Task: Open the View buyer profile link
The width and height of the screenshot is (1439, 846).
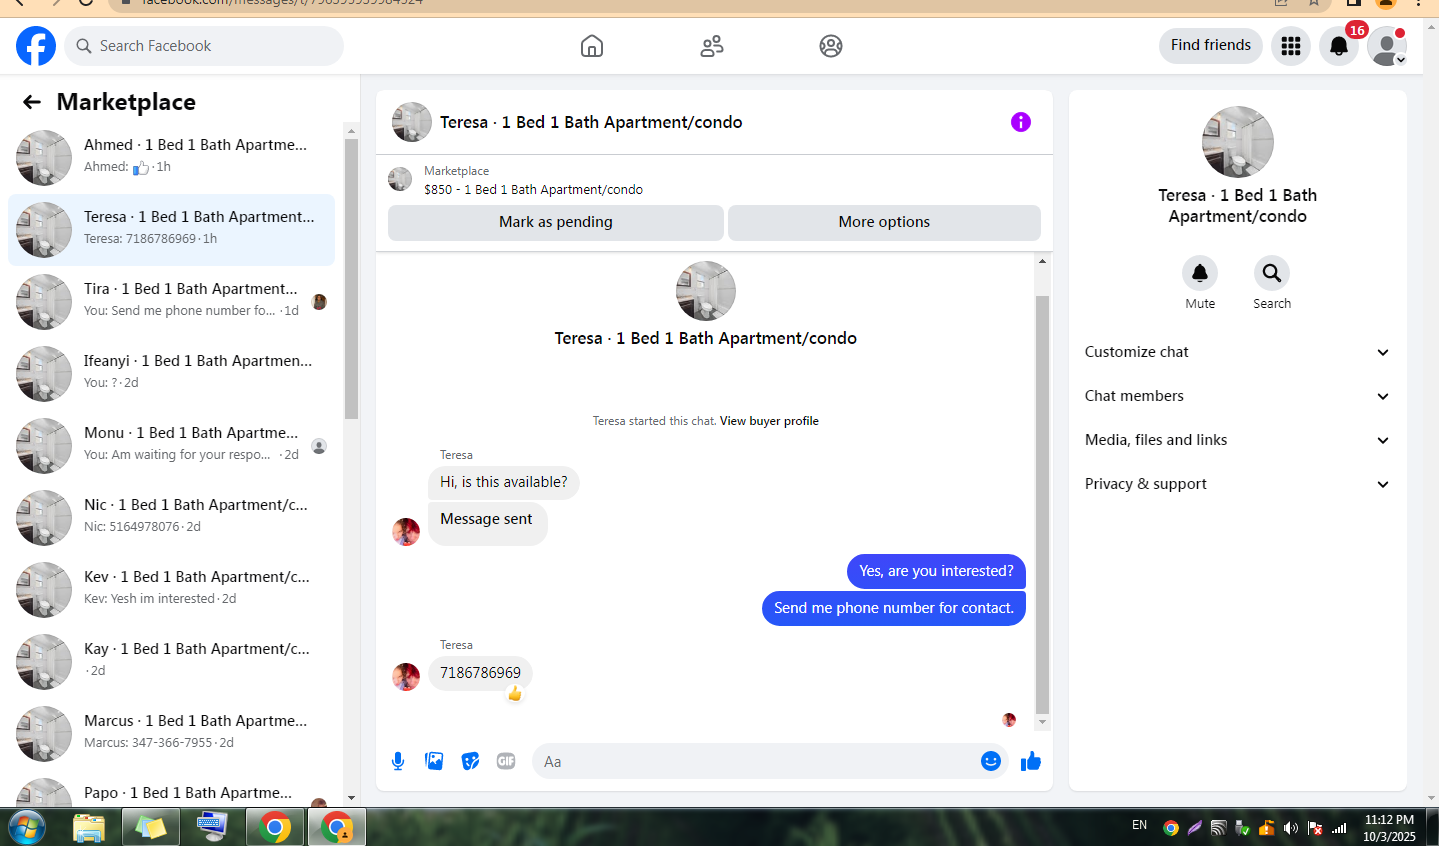Action: tap(769, 421)
